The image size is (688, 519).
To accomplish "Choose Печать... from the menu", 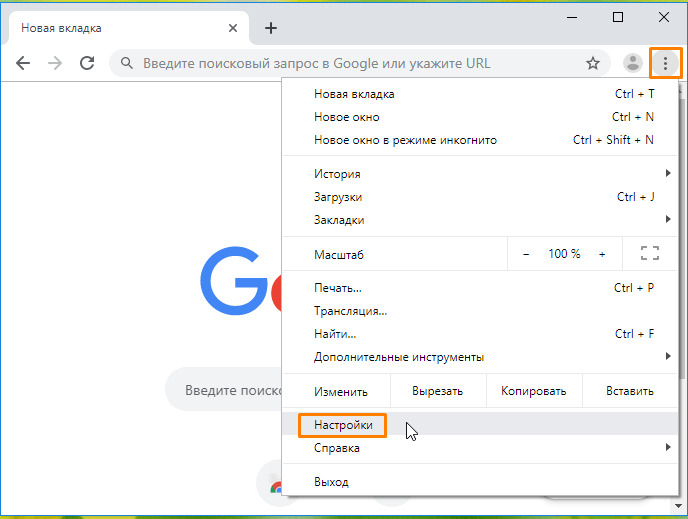I will 480,288.
